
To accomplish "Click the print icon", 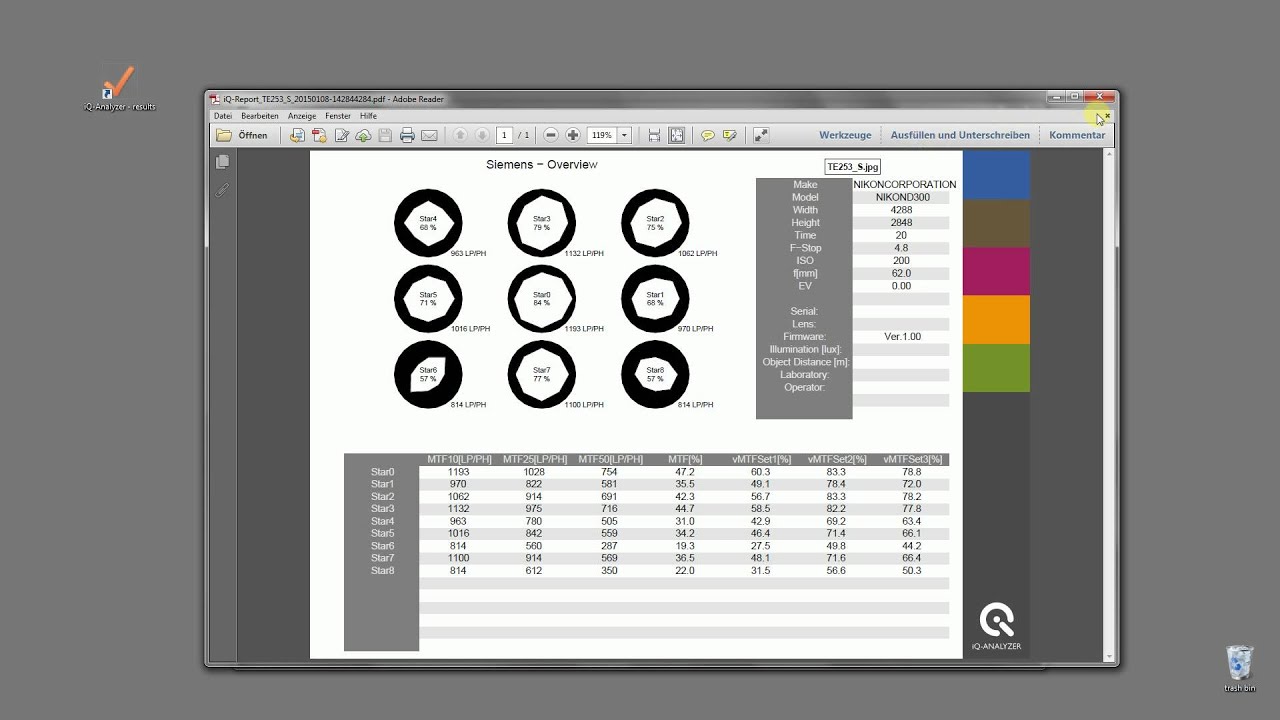I will (x=407, y=135).
